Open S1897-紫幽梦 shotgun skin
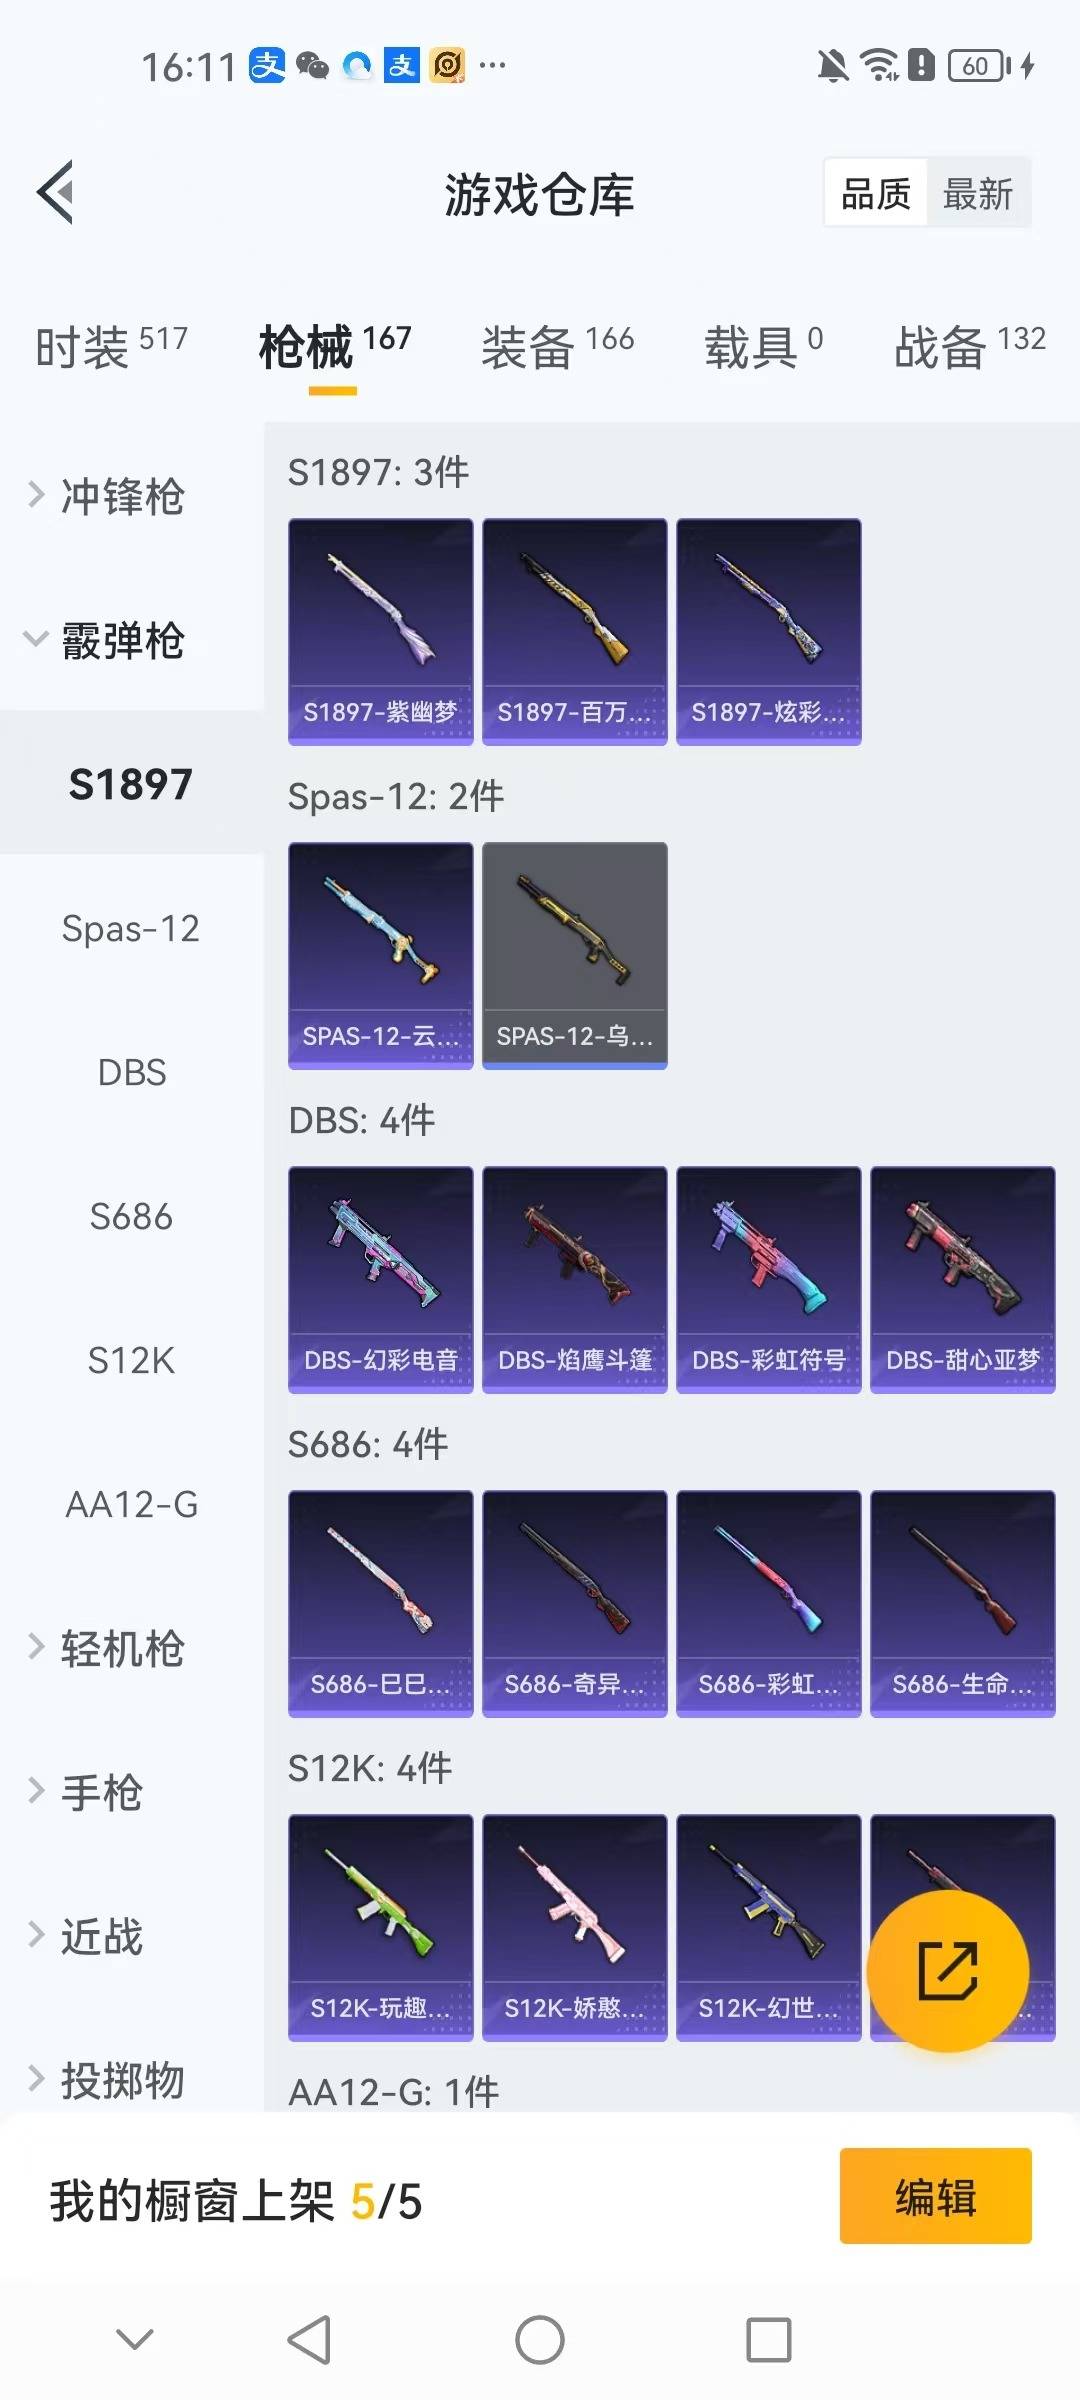This screenshot has width=1080, height=2400. click(380, 631)
